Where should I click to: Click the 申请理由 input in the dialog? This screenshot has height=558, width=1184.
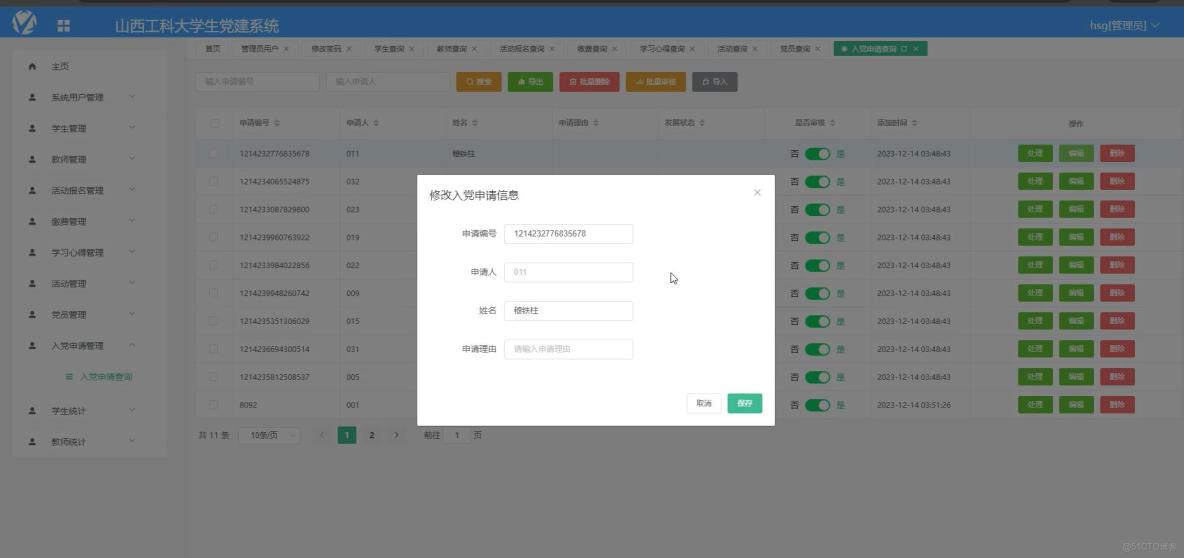[569, 349]
